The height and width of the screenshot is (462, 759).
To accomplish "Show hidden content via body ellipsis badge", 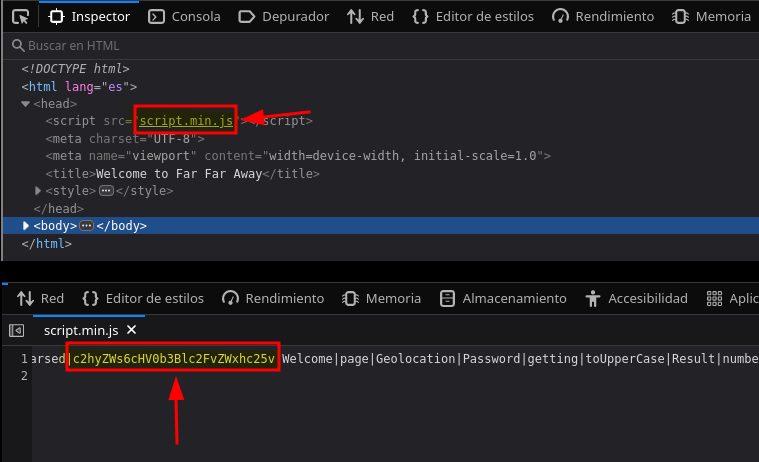I will [86, 226].
